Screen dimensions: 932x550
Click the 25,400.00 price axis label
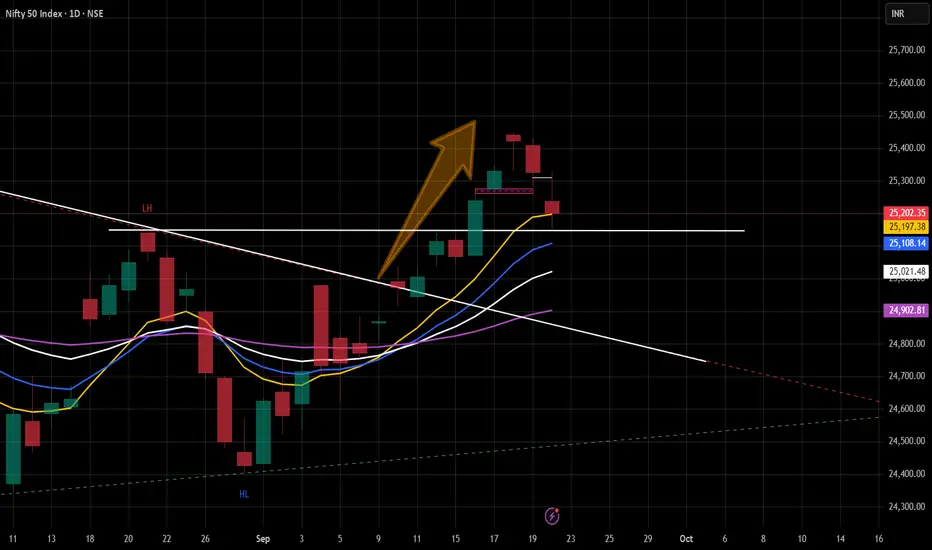(906, 147)
